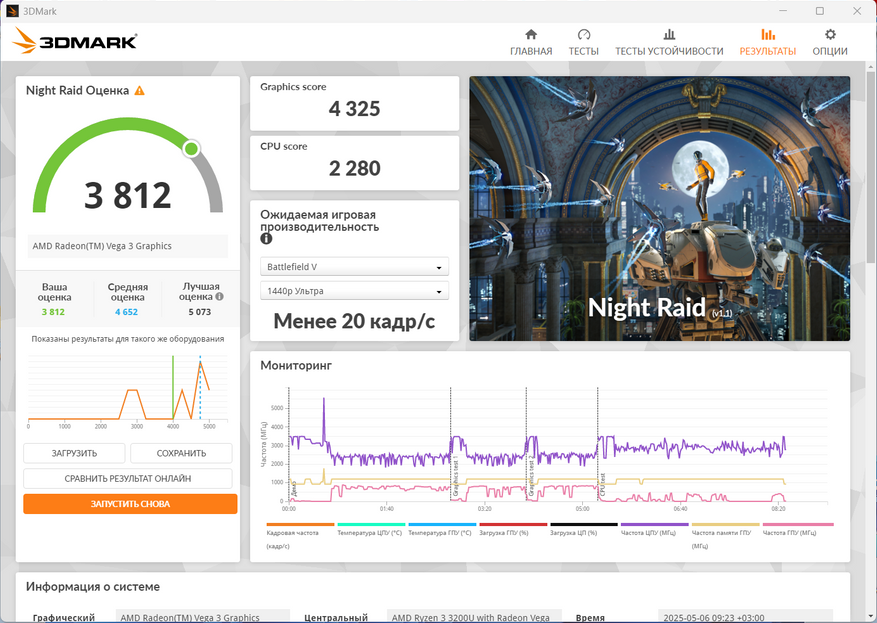This screenshot has width=877, height=623.
Task: Open options via the gear icon
Action: [x=830, y=34]
